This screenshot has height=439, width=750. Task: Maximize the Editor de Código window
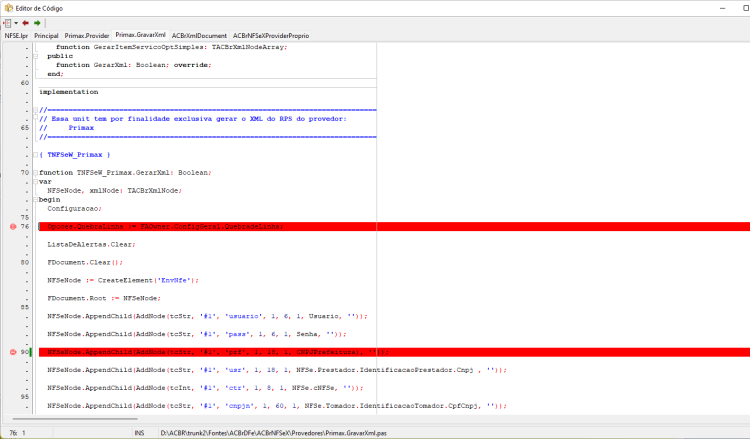click(x=745, y=8)
